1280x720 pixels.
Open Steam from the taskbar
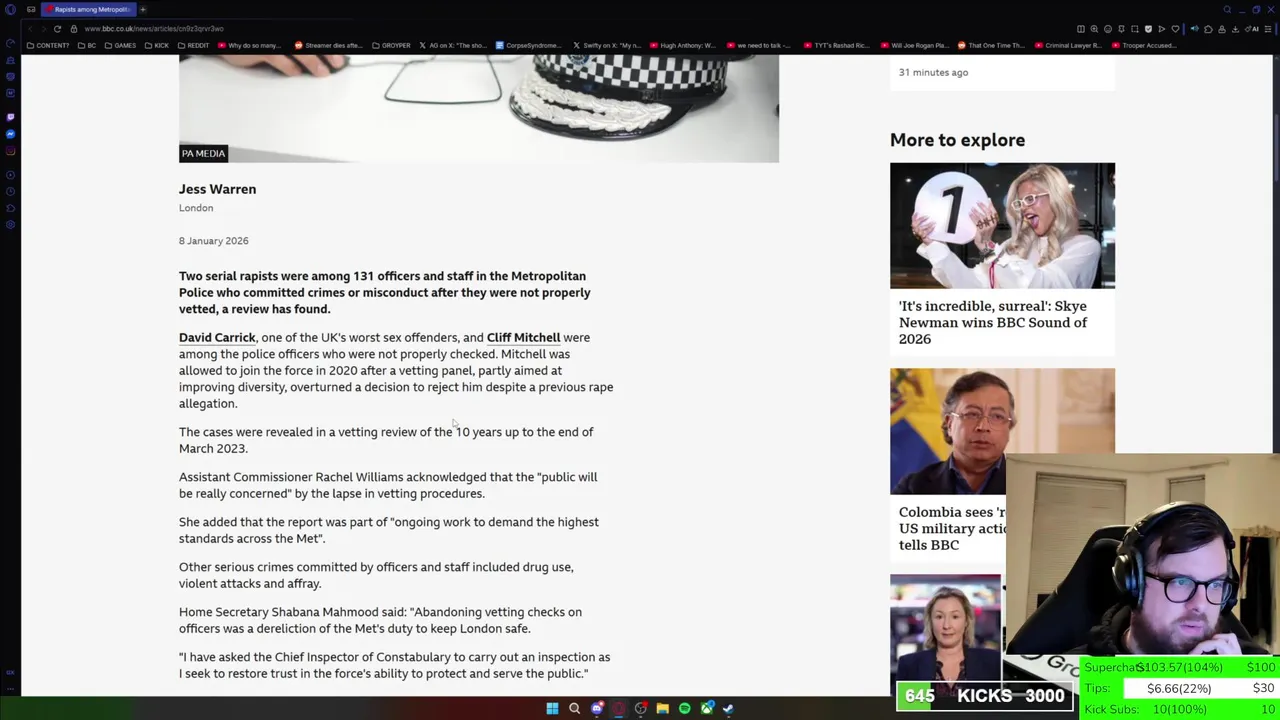click(x=728, y=708)
